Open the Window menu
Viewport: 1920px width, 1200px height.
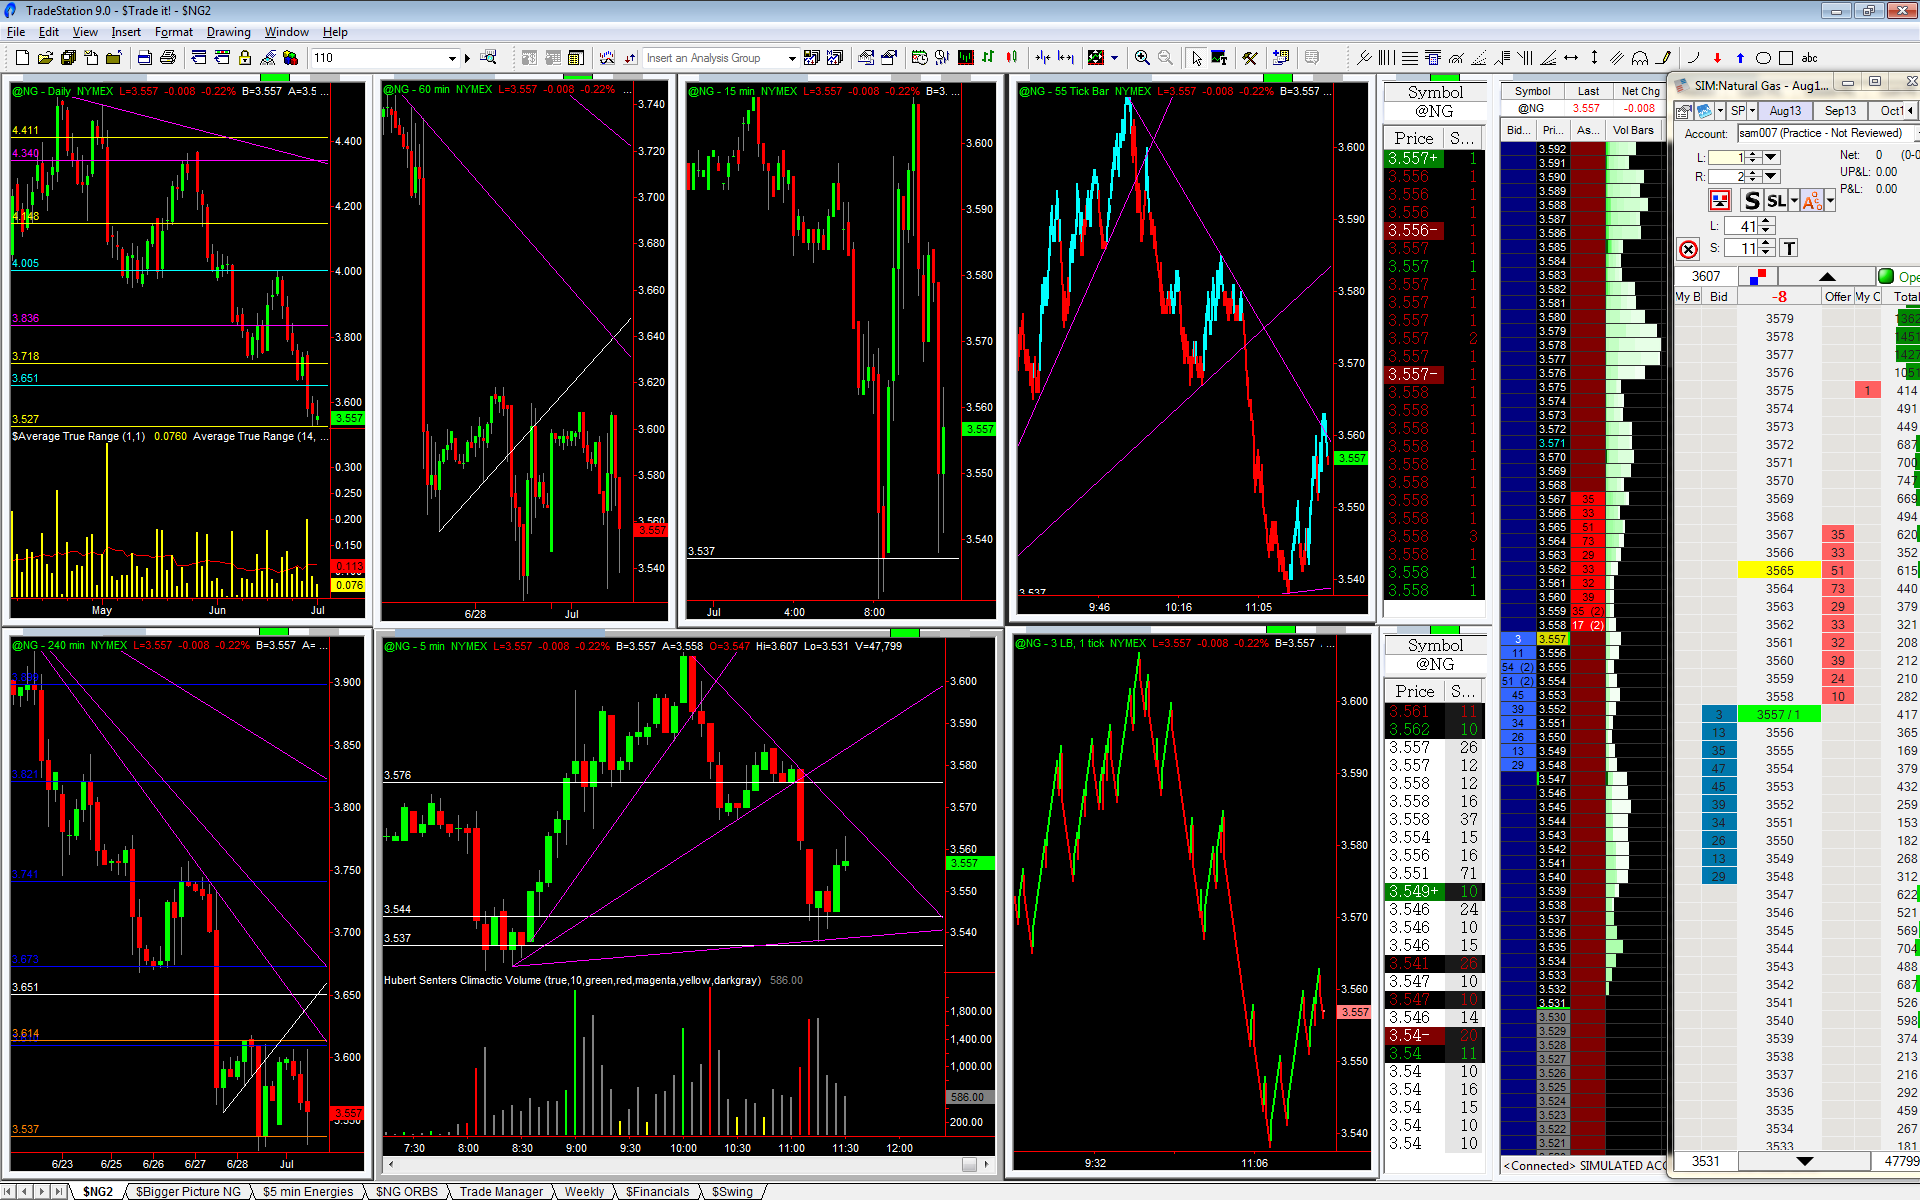coord(286,32)
